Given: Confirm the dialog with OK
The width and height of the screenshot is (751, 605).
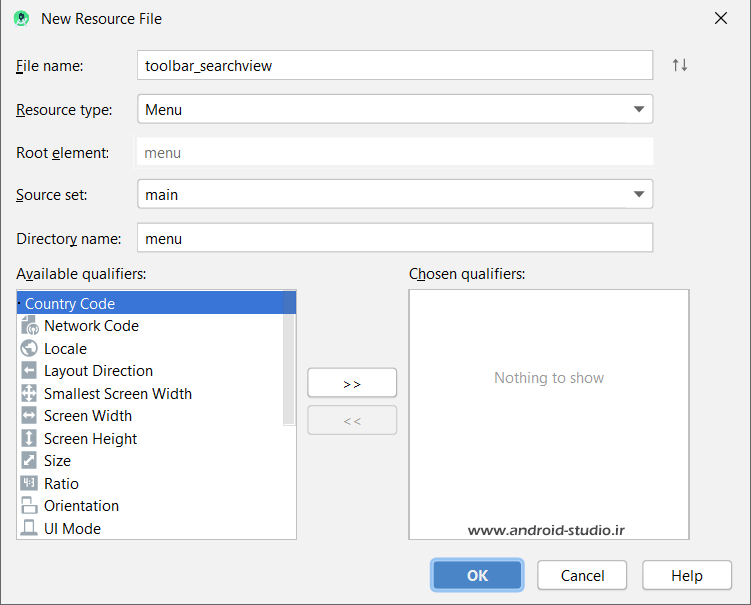Looking at the screenshot, I should click(477, 575).
